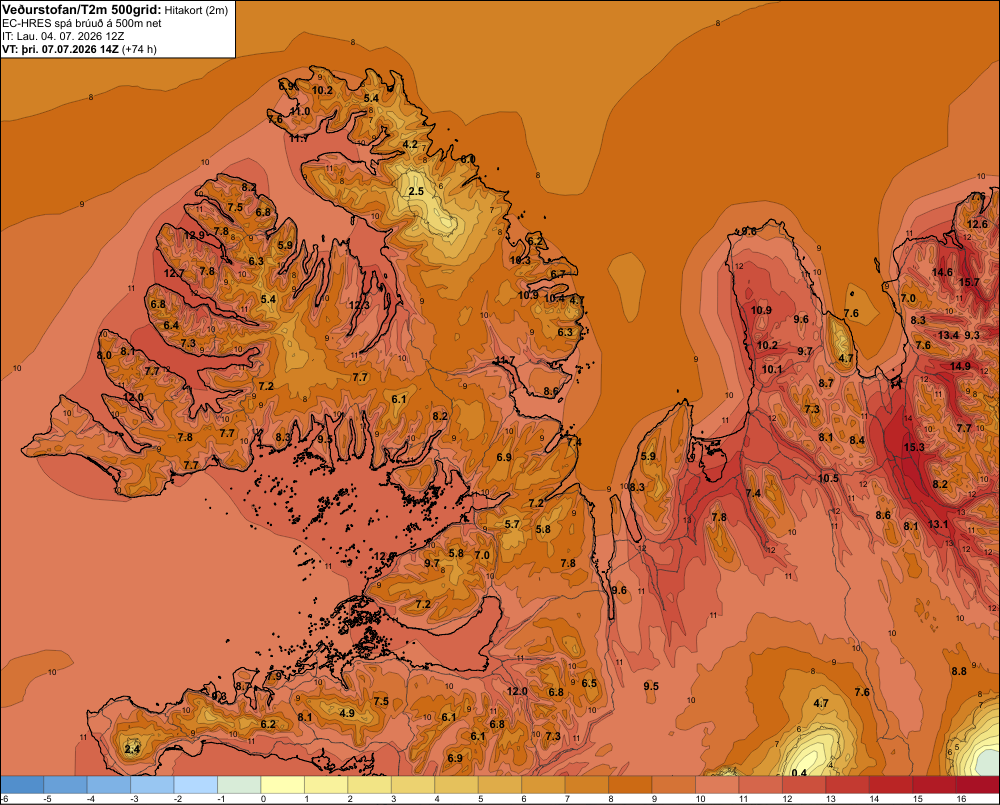The image size is (1000, 805).
Task: Click the title text 'Veðurstofan/T2m 500grid:'
Action: (x=81, y=10)
